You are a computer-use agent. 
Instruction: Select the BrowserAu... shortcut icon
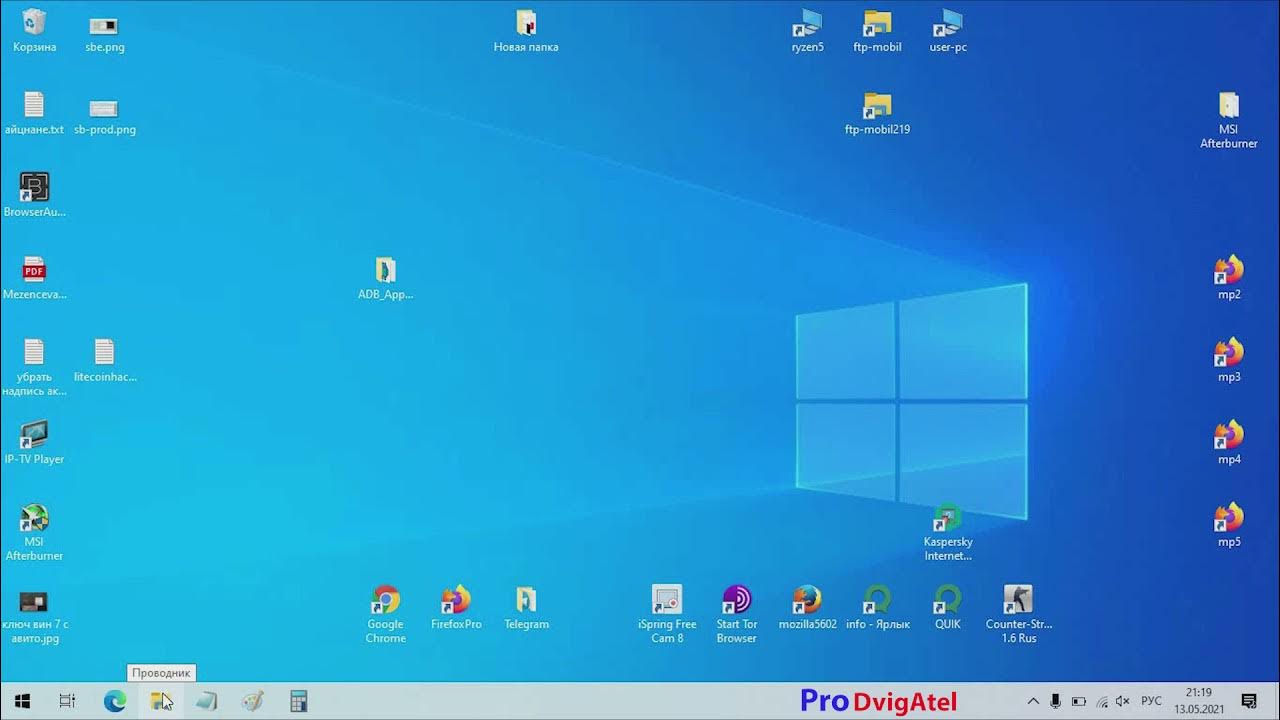[34, 195]
